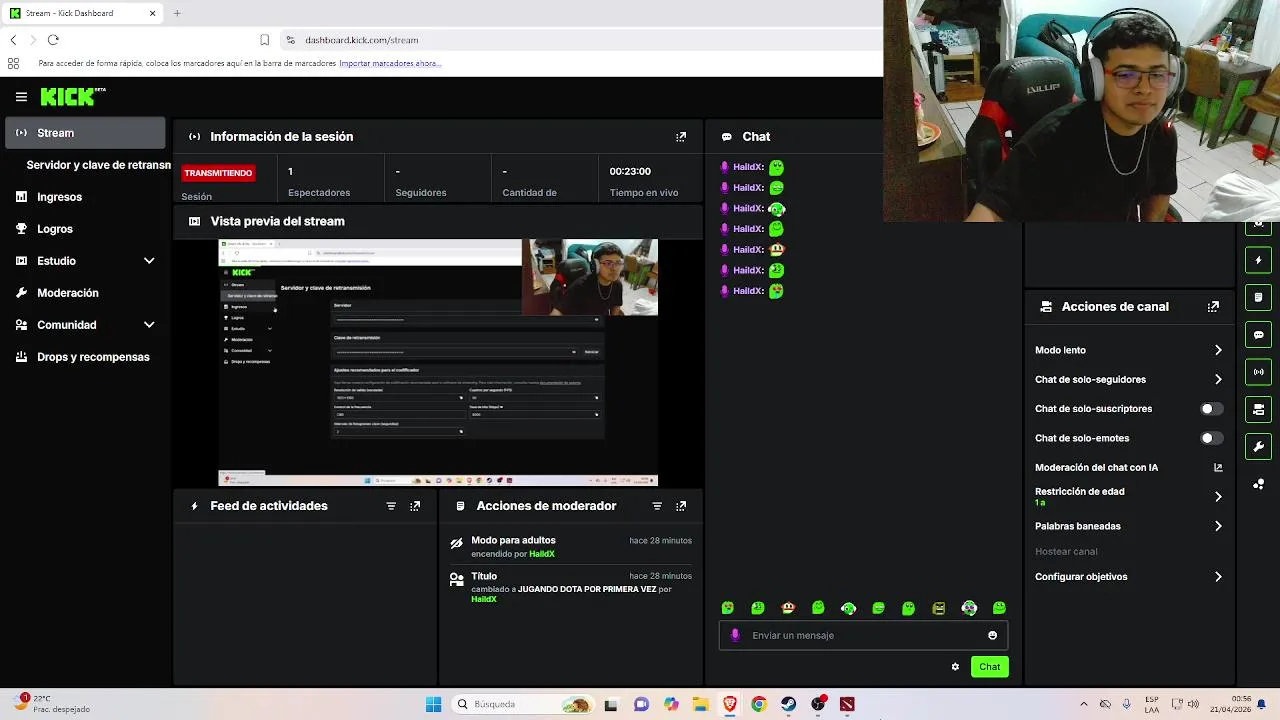Click the TRANSMITIENDO live status badge

click(218, 173)
